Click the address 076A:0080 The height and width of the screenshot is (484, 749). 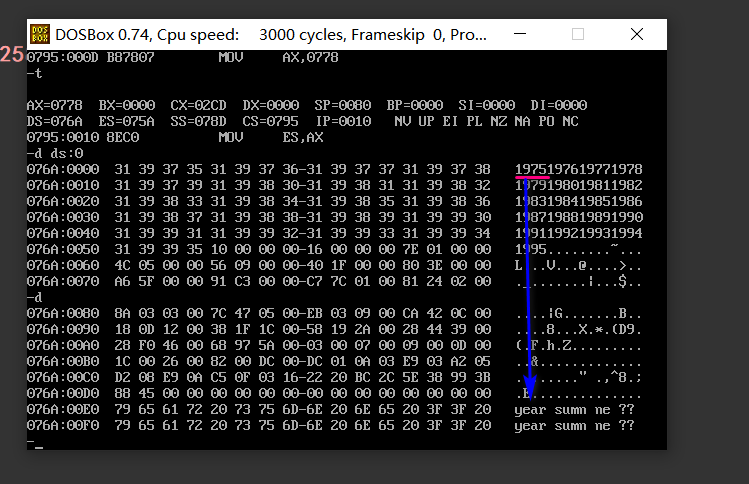pyautogui.click(x=63, y=313)
